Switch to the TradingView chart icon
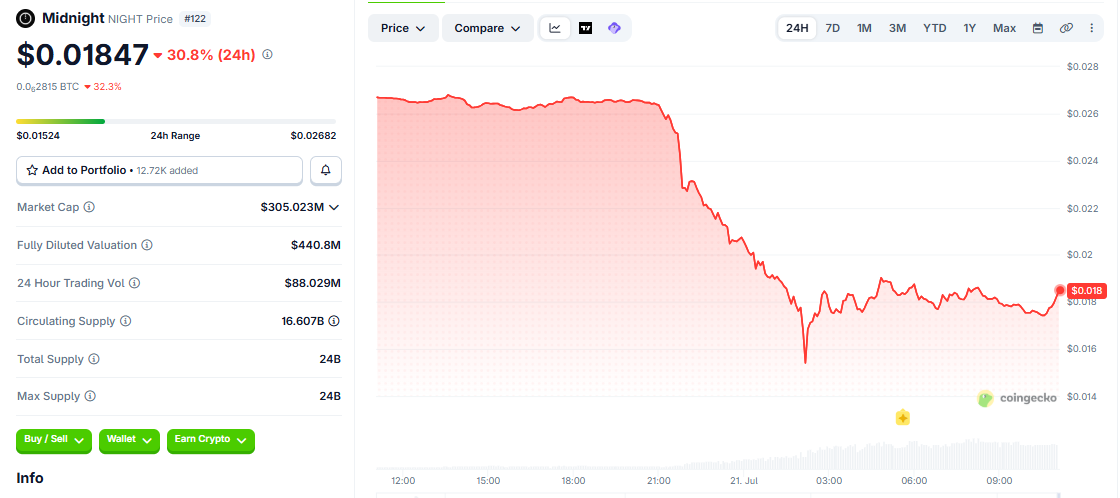The image size is (1120, 498). (585, 28)
